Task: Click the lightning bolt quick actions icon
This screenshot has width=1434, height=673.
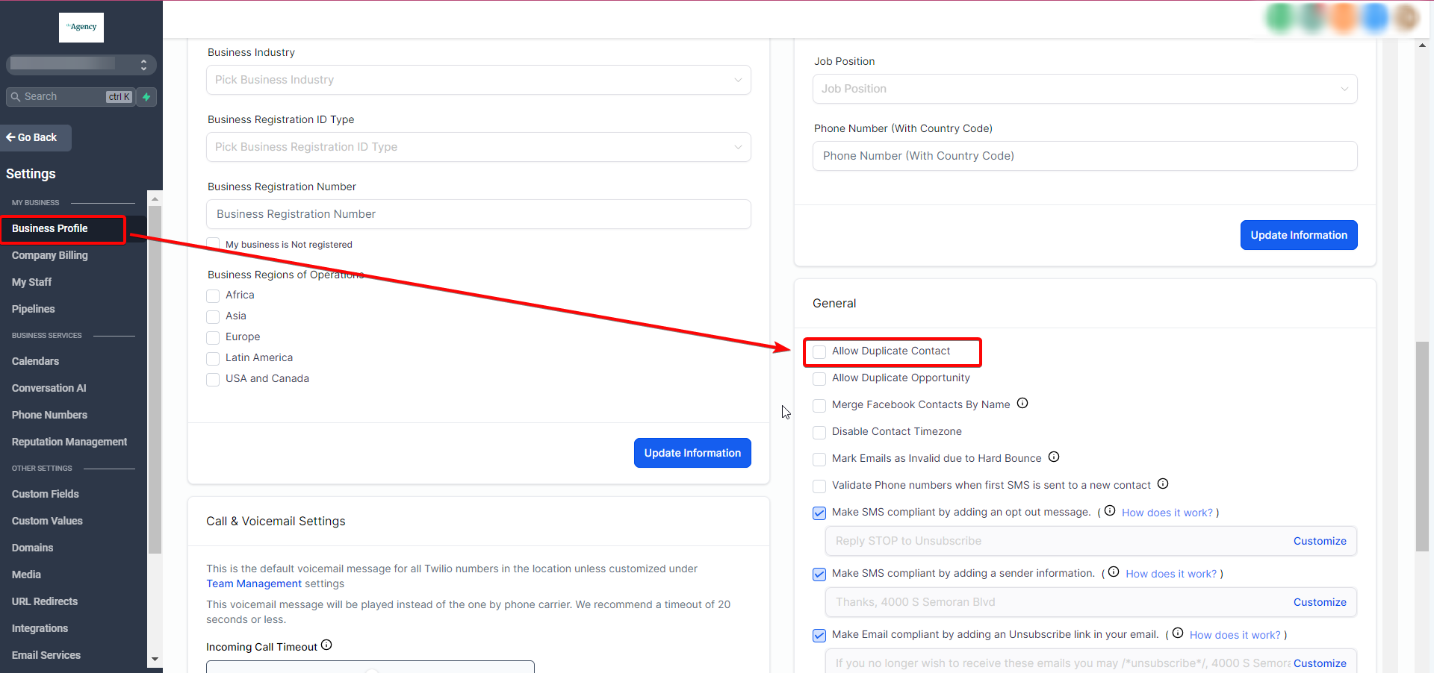Action: pyautogui.click(x=147, y=97)
